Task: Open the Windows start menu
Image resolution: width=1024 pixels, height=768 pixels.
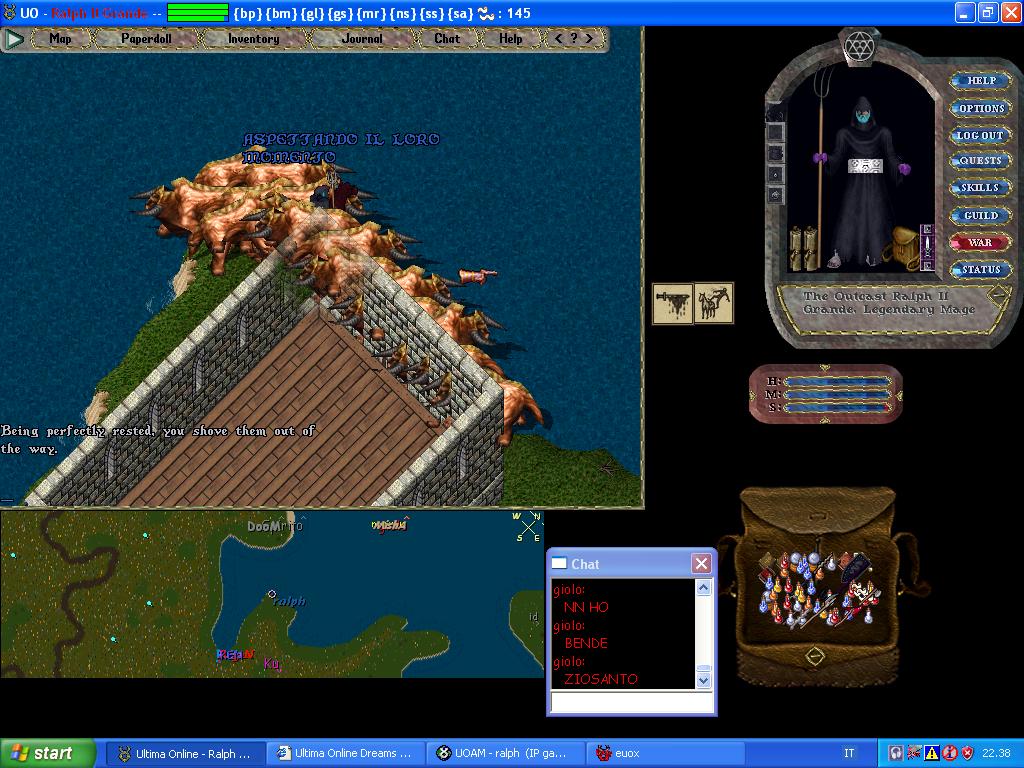Action: (x=47, y=753)
